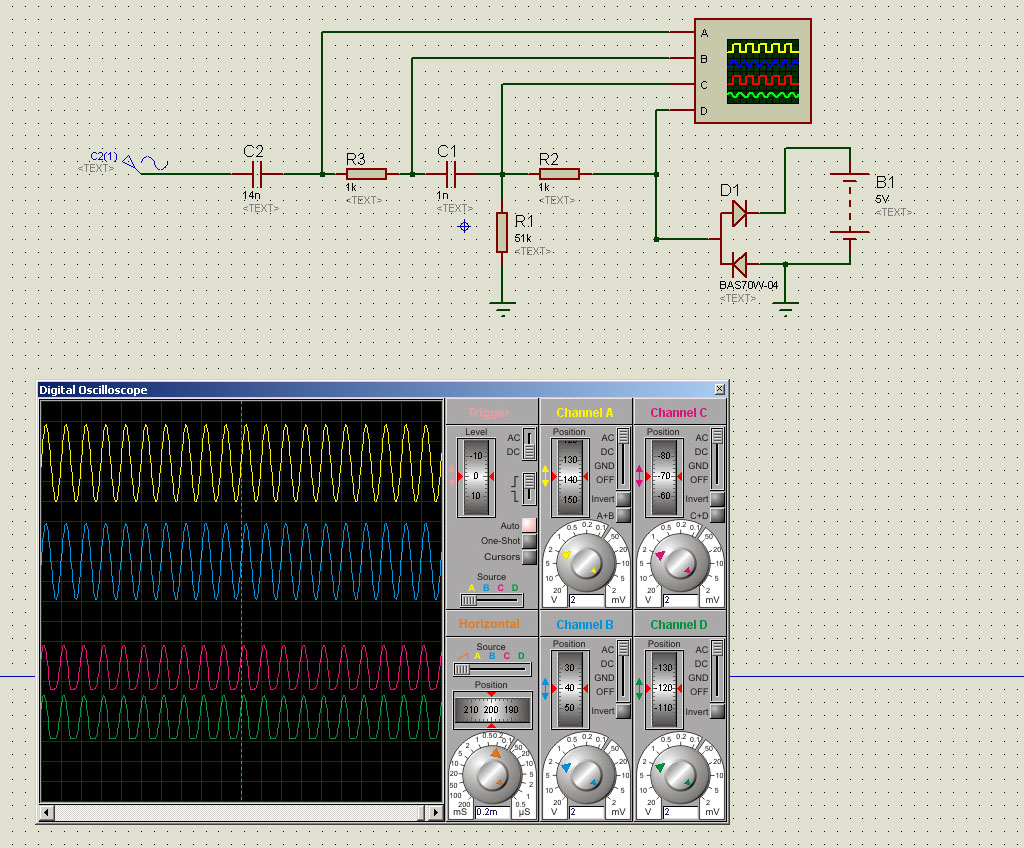Toggle the Auto trigger button
This screenshot has width=1024, height=848.
tap(529, 525)
